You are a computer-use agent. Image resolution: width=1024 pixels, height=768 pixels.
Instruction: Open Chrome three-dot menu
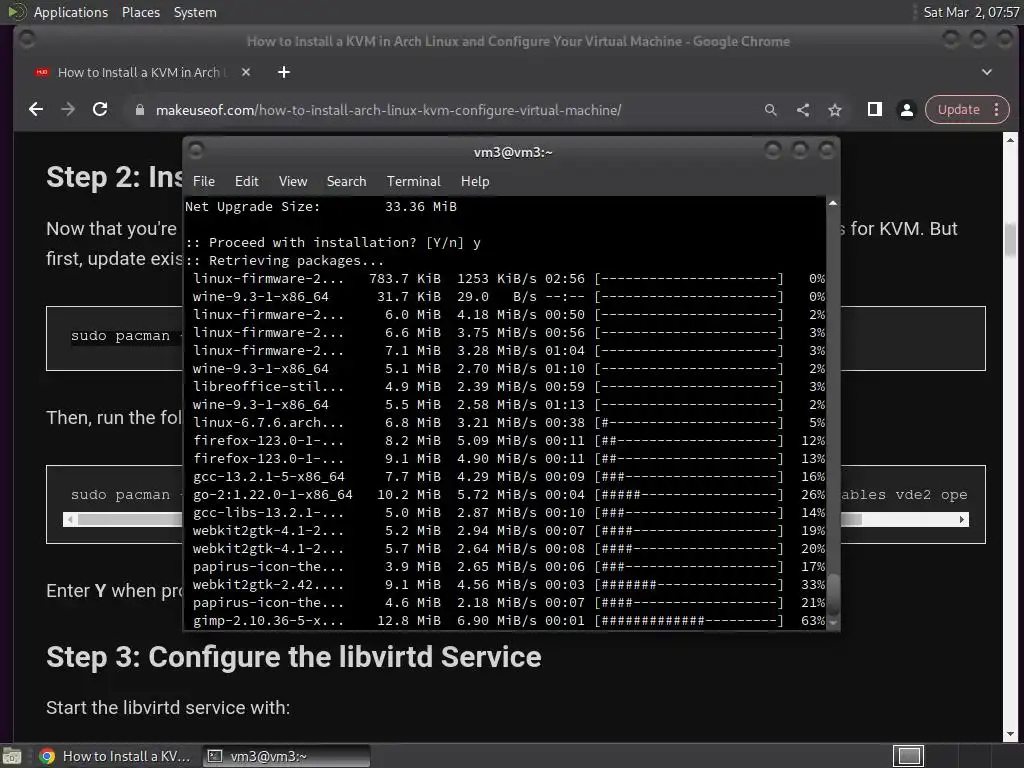pyautogui.click(x=997, y=110)
